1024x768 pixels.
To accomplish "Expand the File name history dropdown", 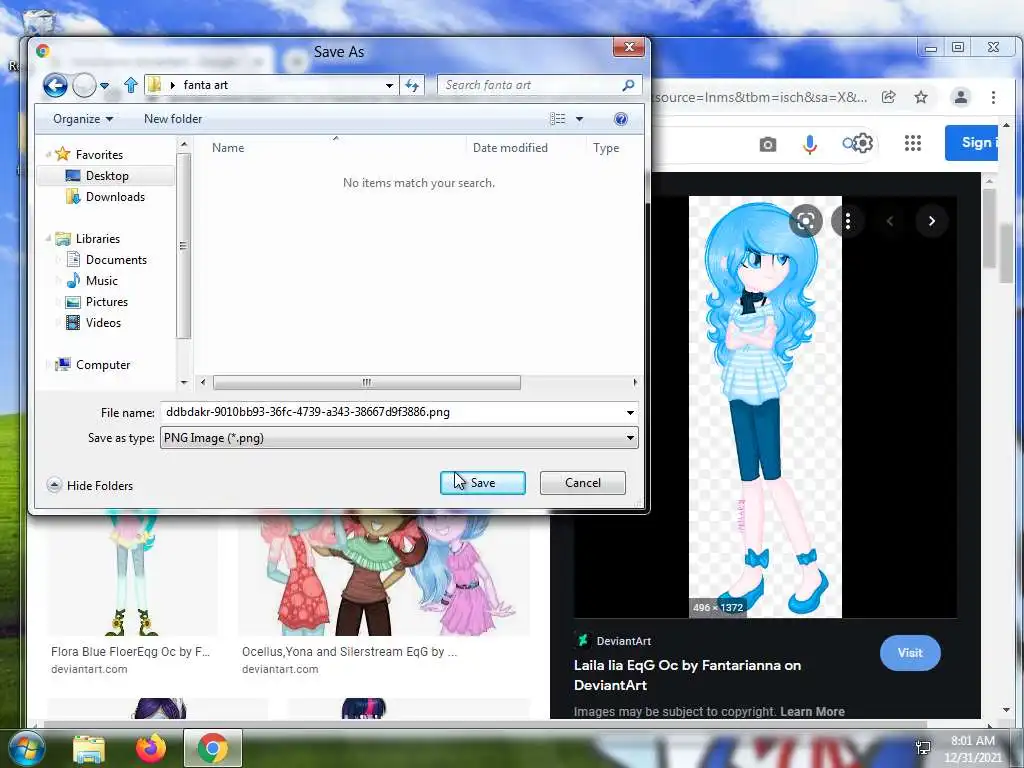I will 630,412.
